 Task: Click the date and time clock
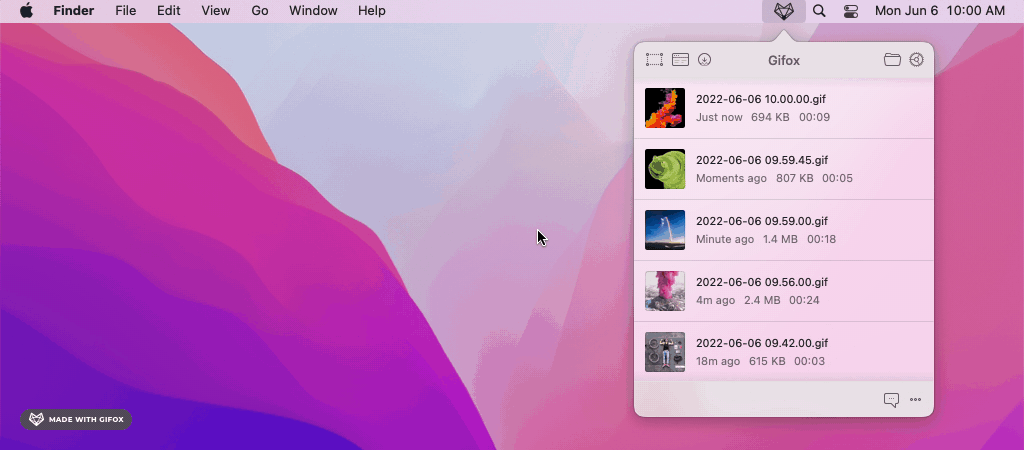tap(940, 11)
